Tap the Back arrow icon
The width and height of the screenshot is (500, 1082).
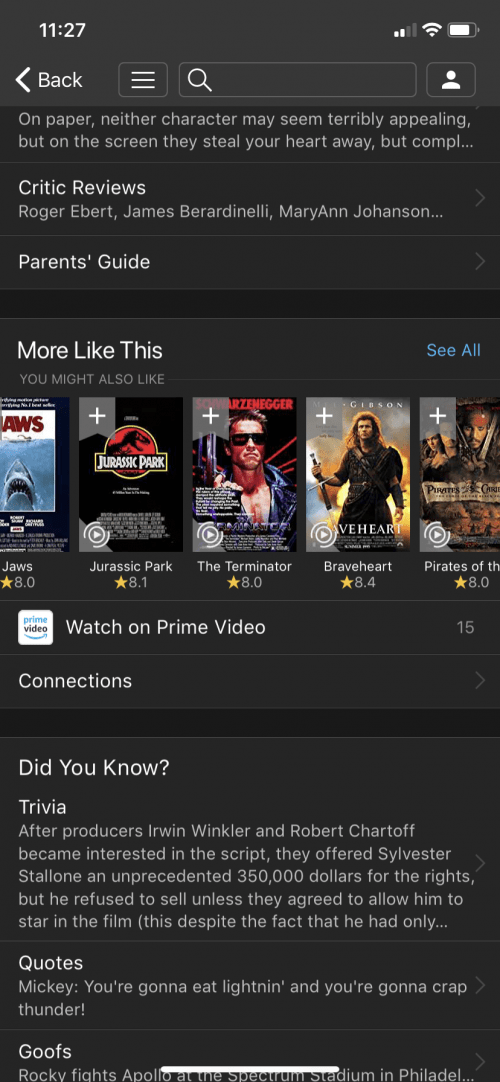23,80
